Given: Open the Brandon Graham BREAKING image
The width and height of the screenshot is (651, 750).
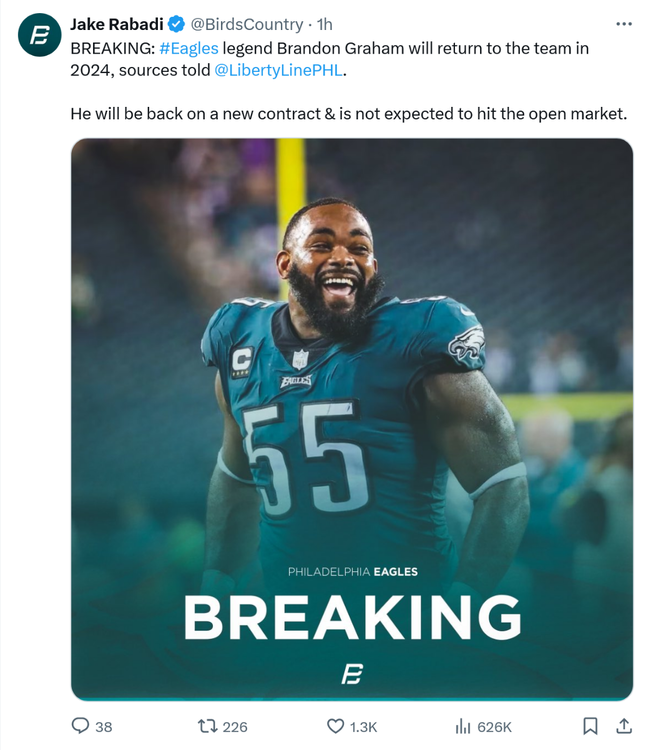Looking at the screenshot, I should click(x=352, y=419).
